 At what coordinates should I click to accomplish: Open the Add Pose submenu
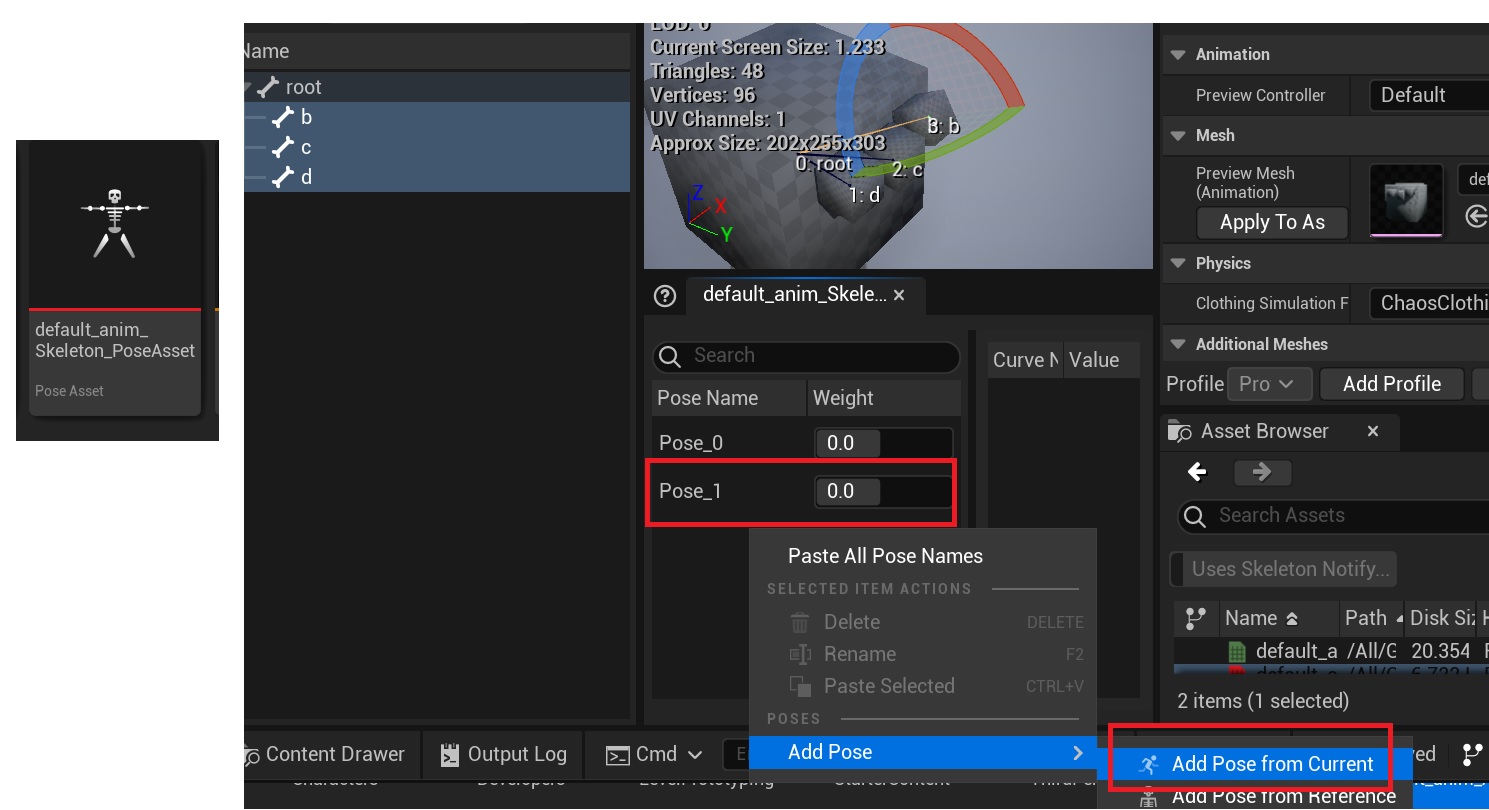click(923, 752)
